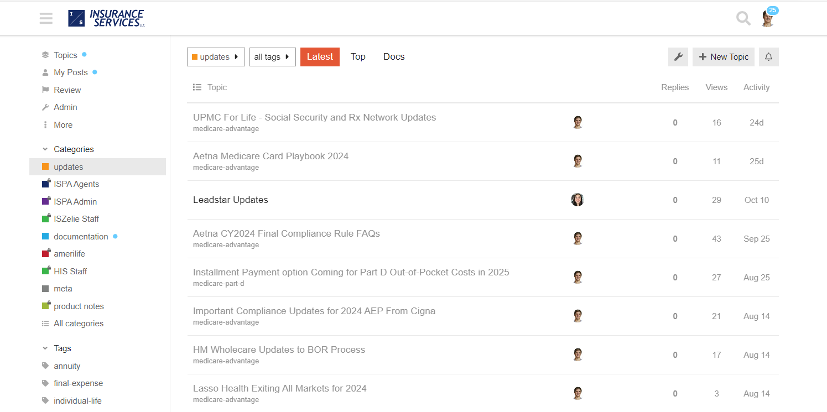Open UPMC For Life updates topic

[314, 117]
